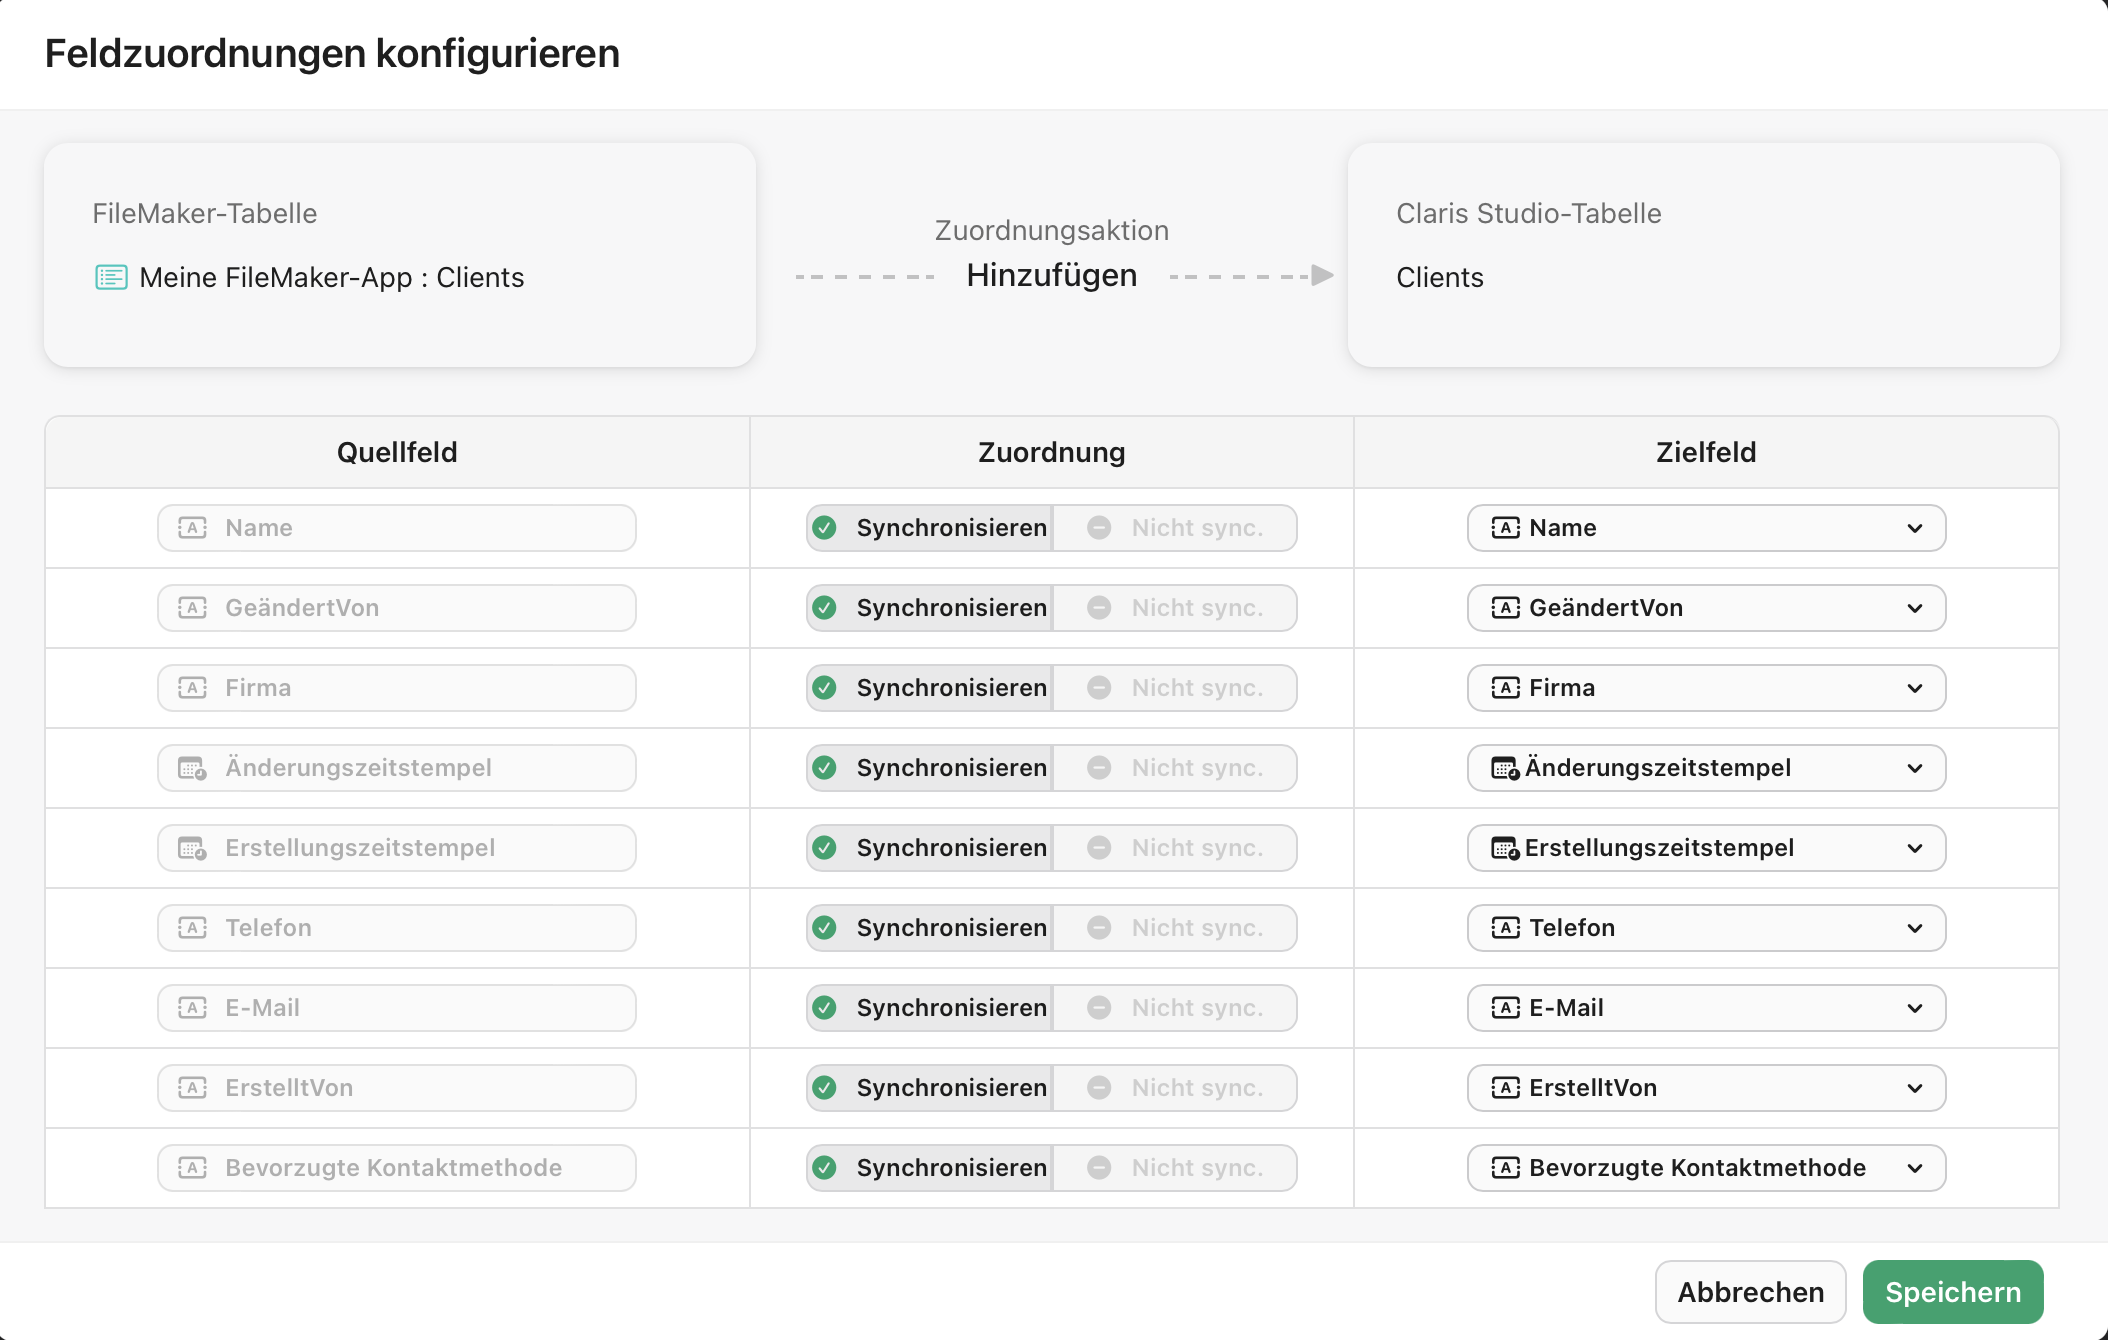Click the FileMaker table icon beside Meine FileMaker-App
Image resolution: width=2108 pixels, height=1340 pixels.
110,277
